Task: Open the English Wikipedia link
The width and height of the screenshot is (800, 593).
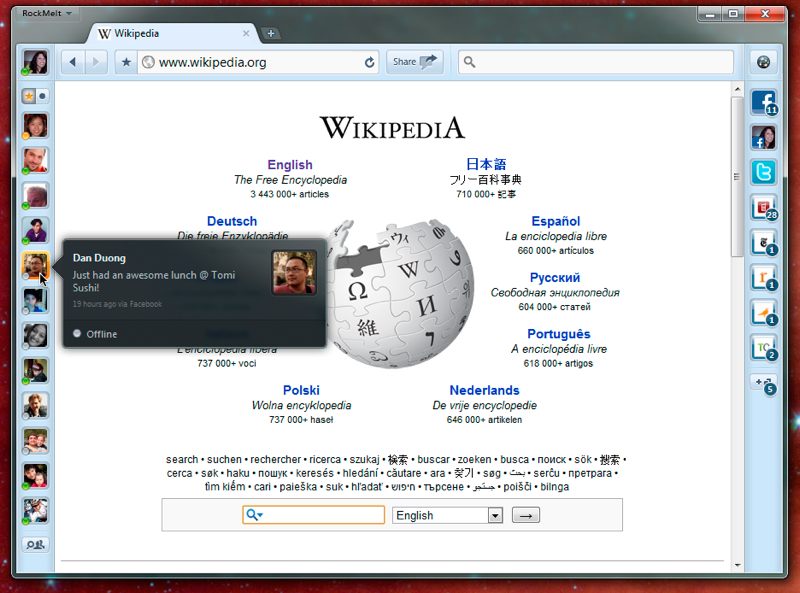Action: tap(290, 165)
